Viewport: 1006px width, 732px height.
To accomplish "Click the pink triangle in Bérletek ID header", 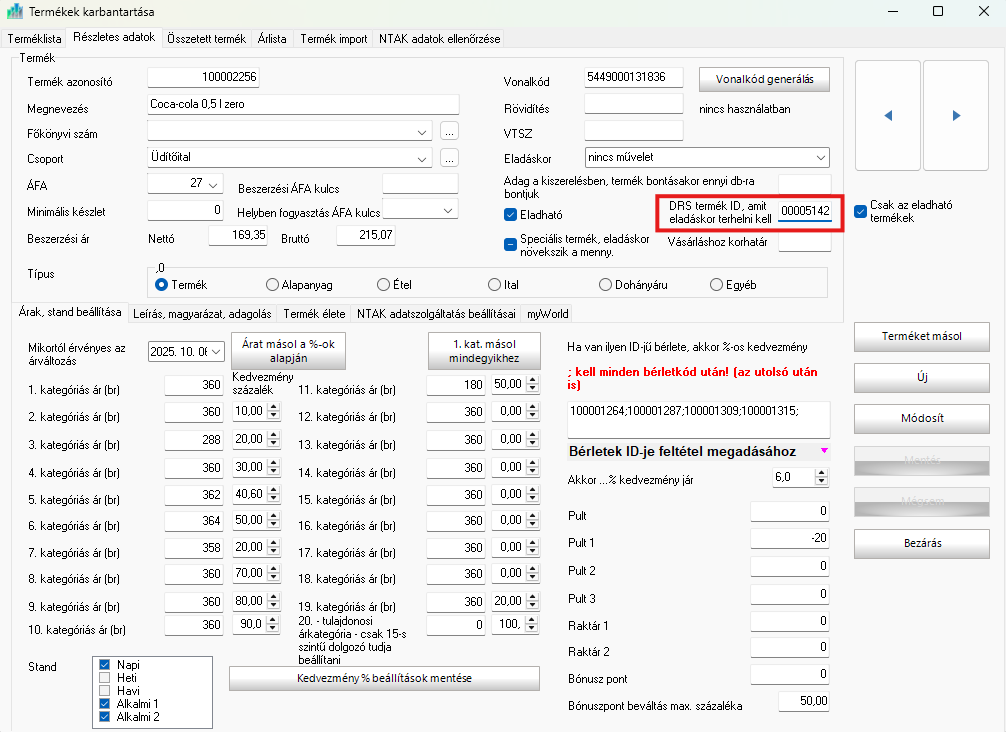I will pos(824,451).
